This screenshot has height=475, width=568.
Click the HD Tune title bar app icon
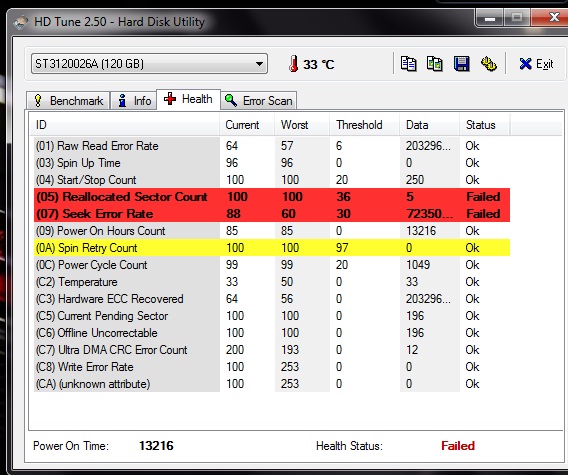pos(21,22)
